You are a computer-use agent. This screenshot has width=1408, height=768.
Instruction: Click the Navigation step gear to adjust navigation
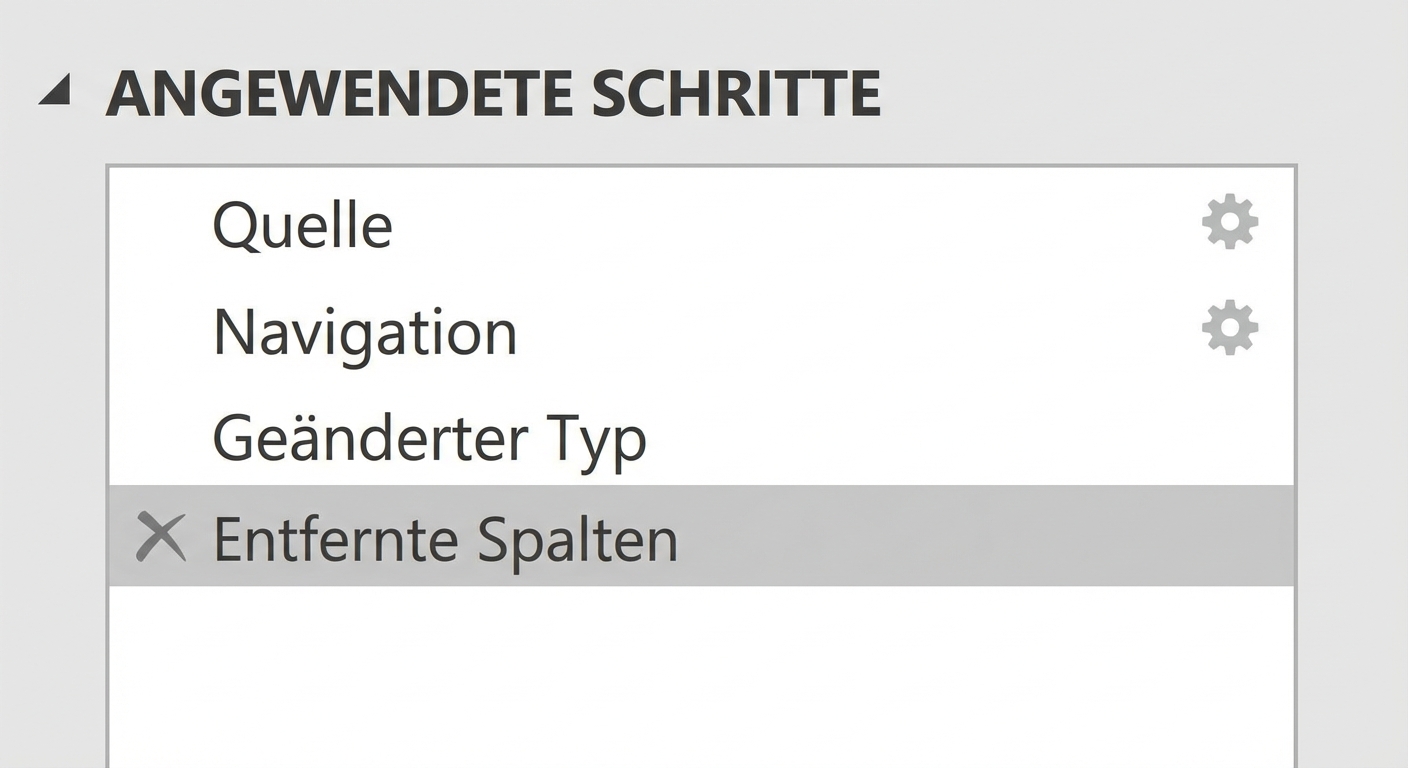point(1229,327)
